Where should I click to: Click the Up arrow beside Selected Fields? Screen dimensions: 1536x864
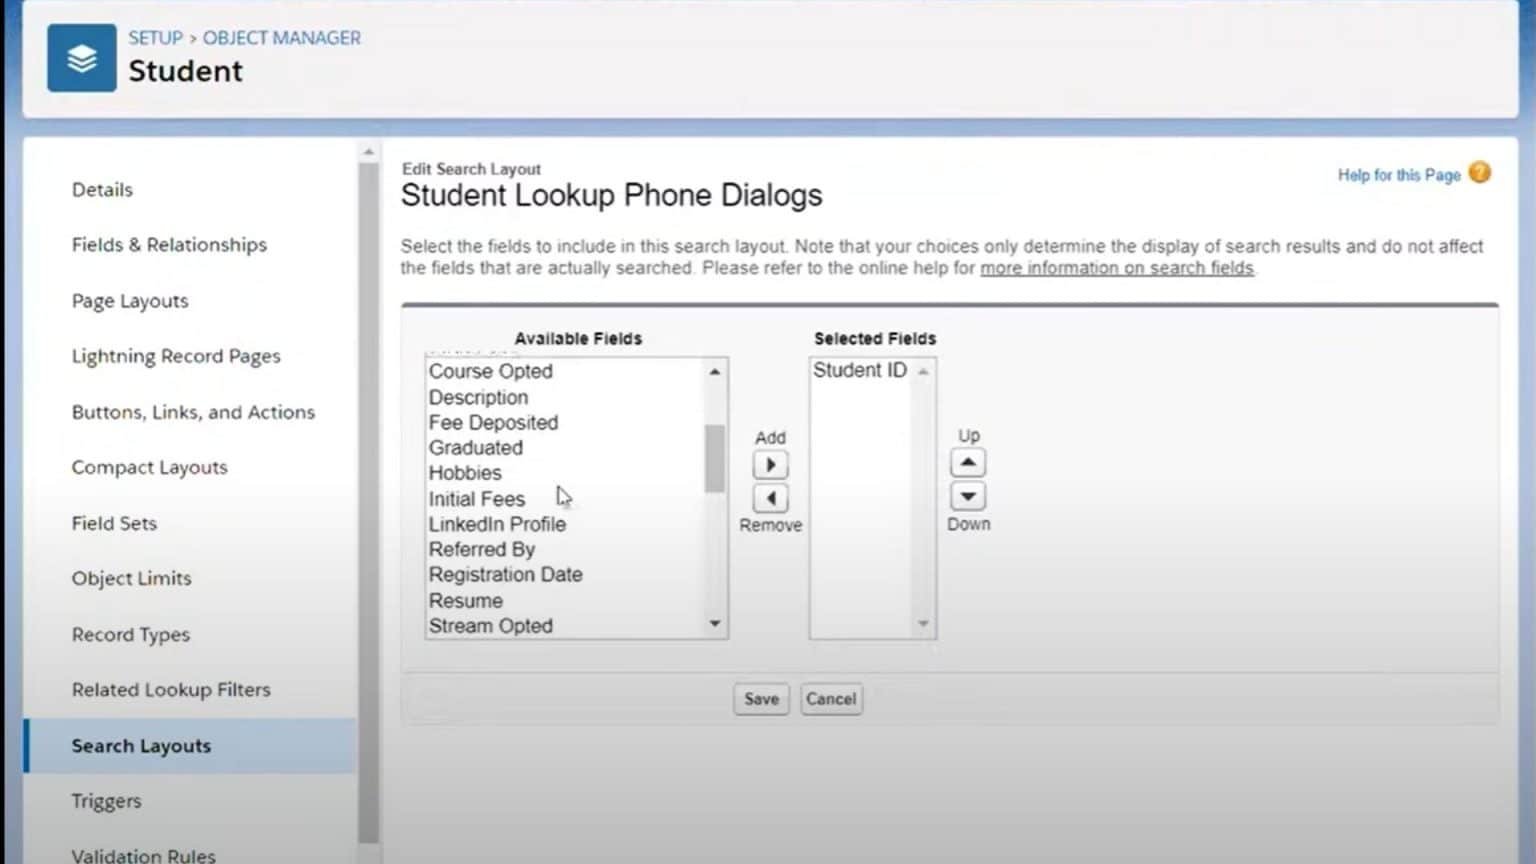(967, 461)
